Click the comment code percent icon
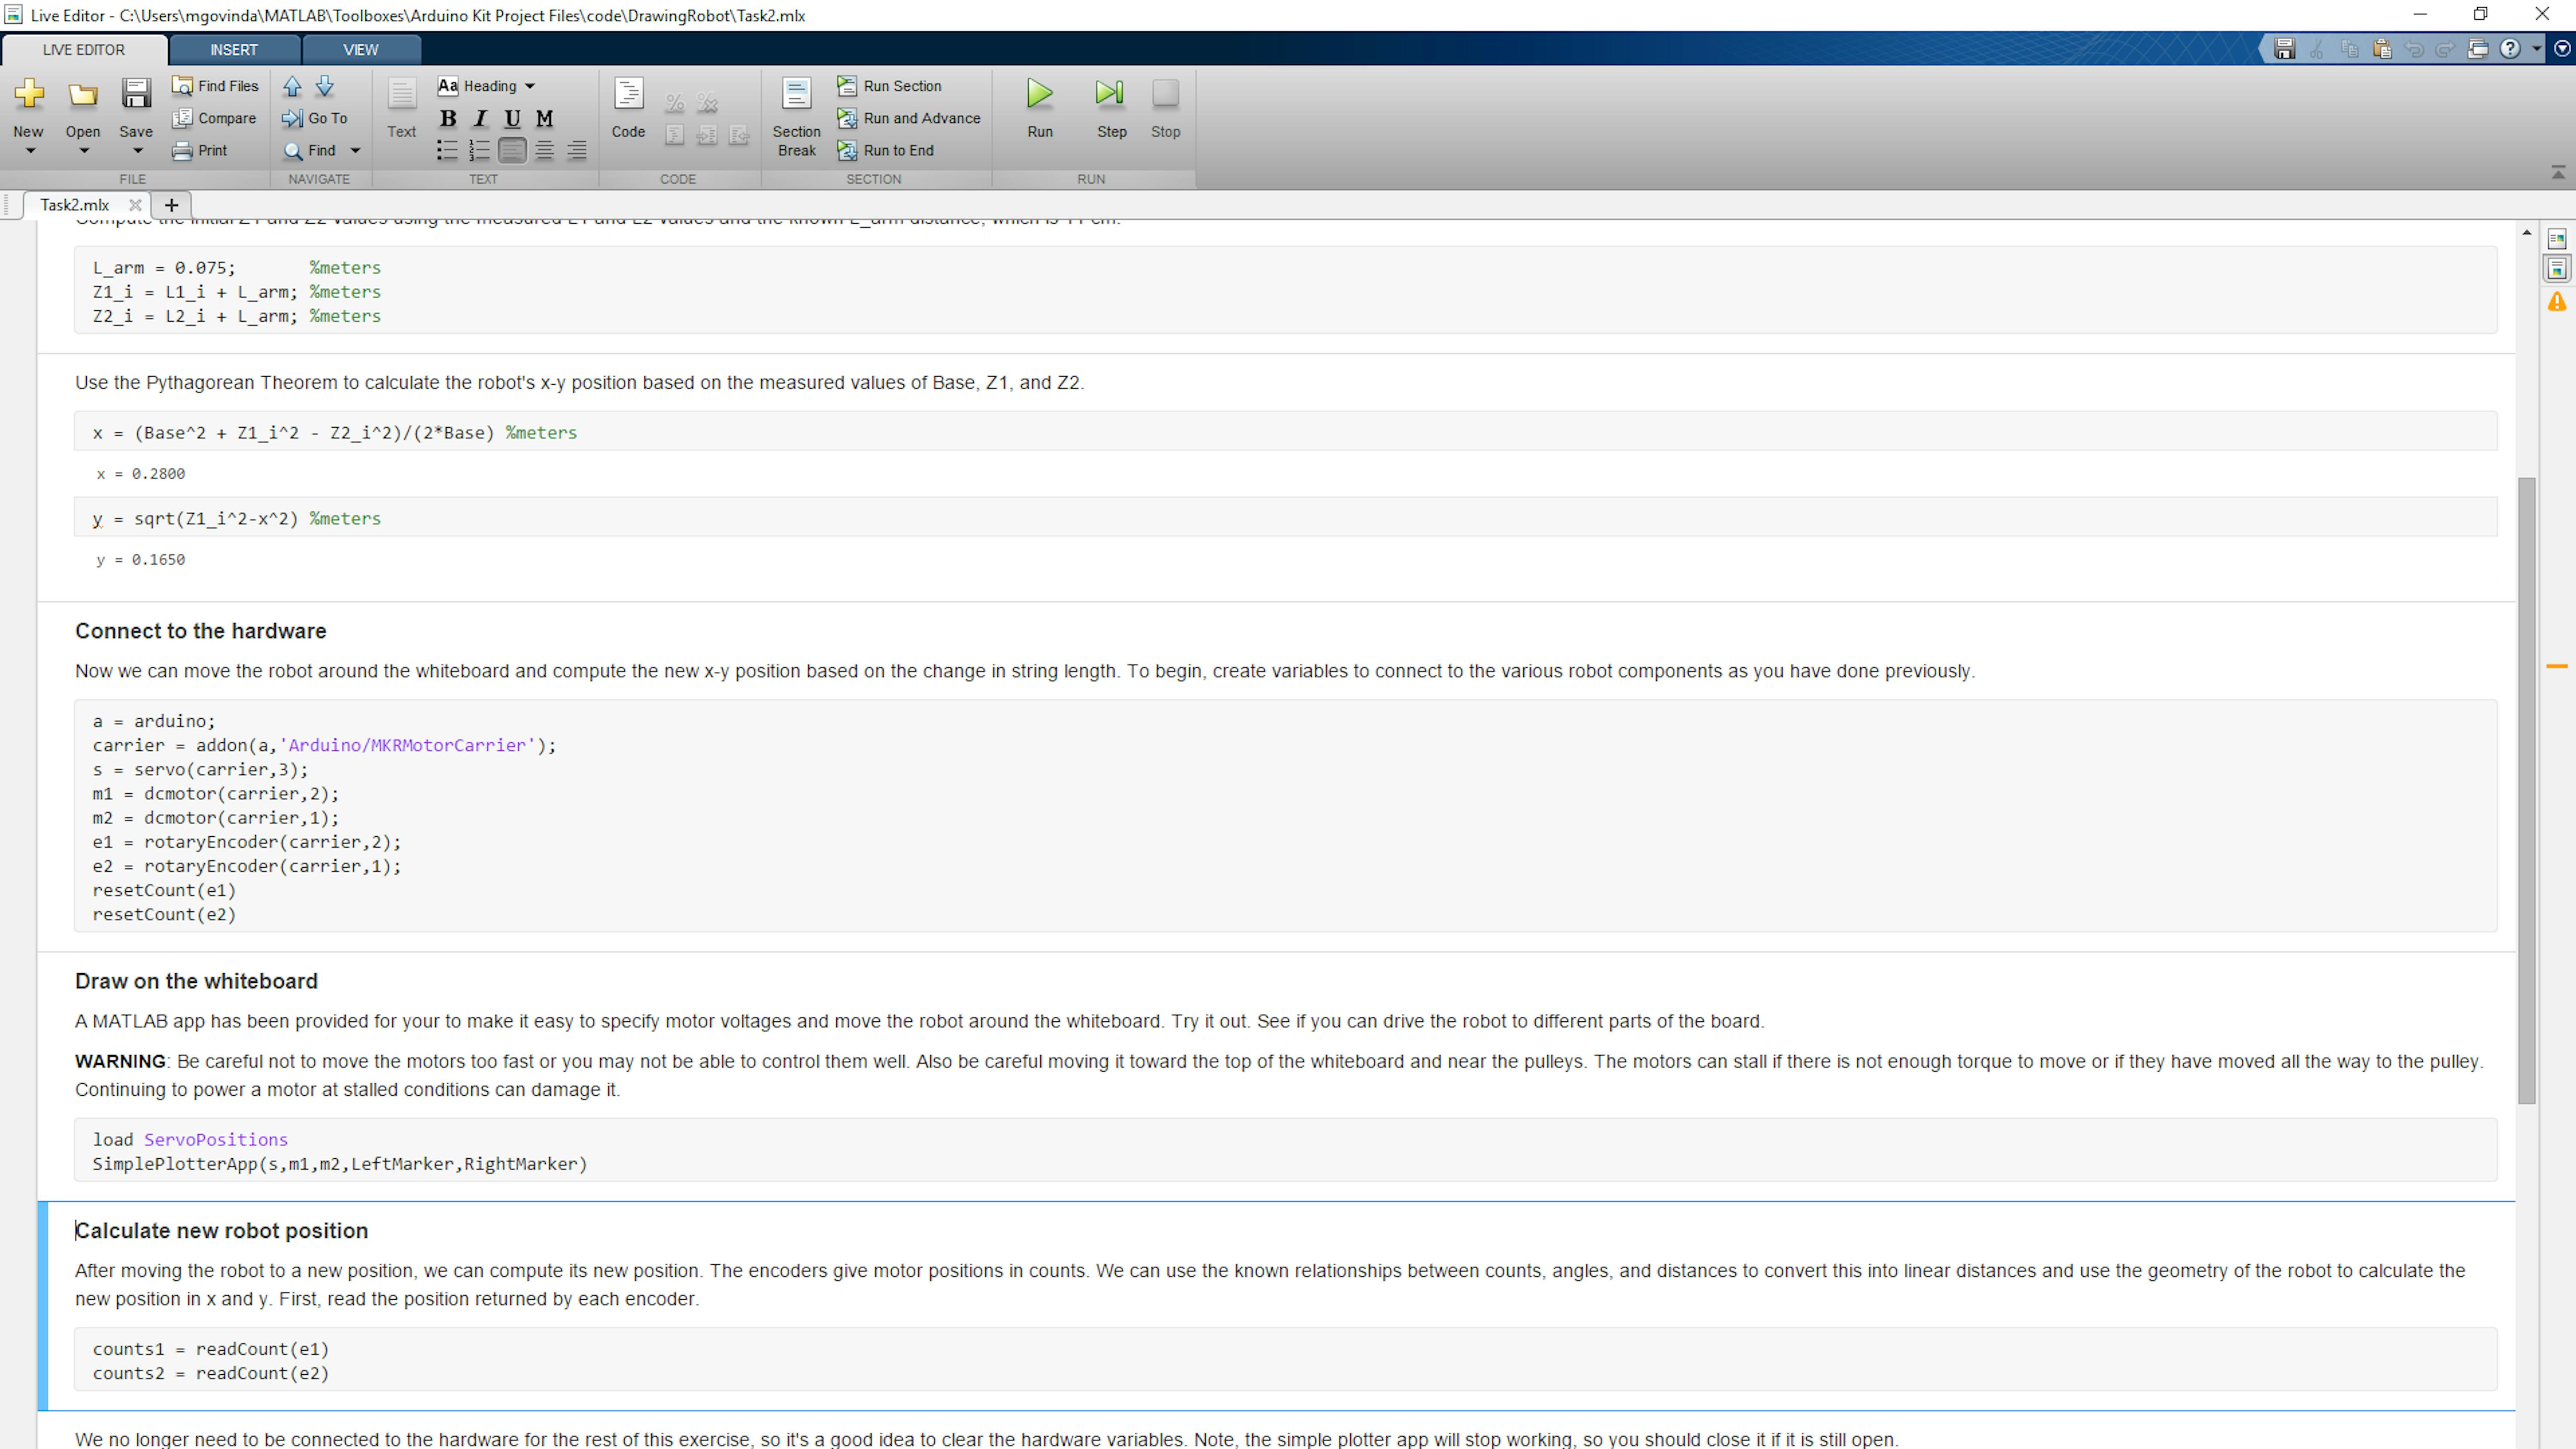The width and height of the screenshot is (2576, 1449). click(675, 102)
